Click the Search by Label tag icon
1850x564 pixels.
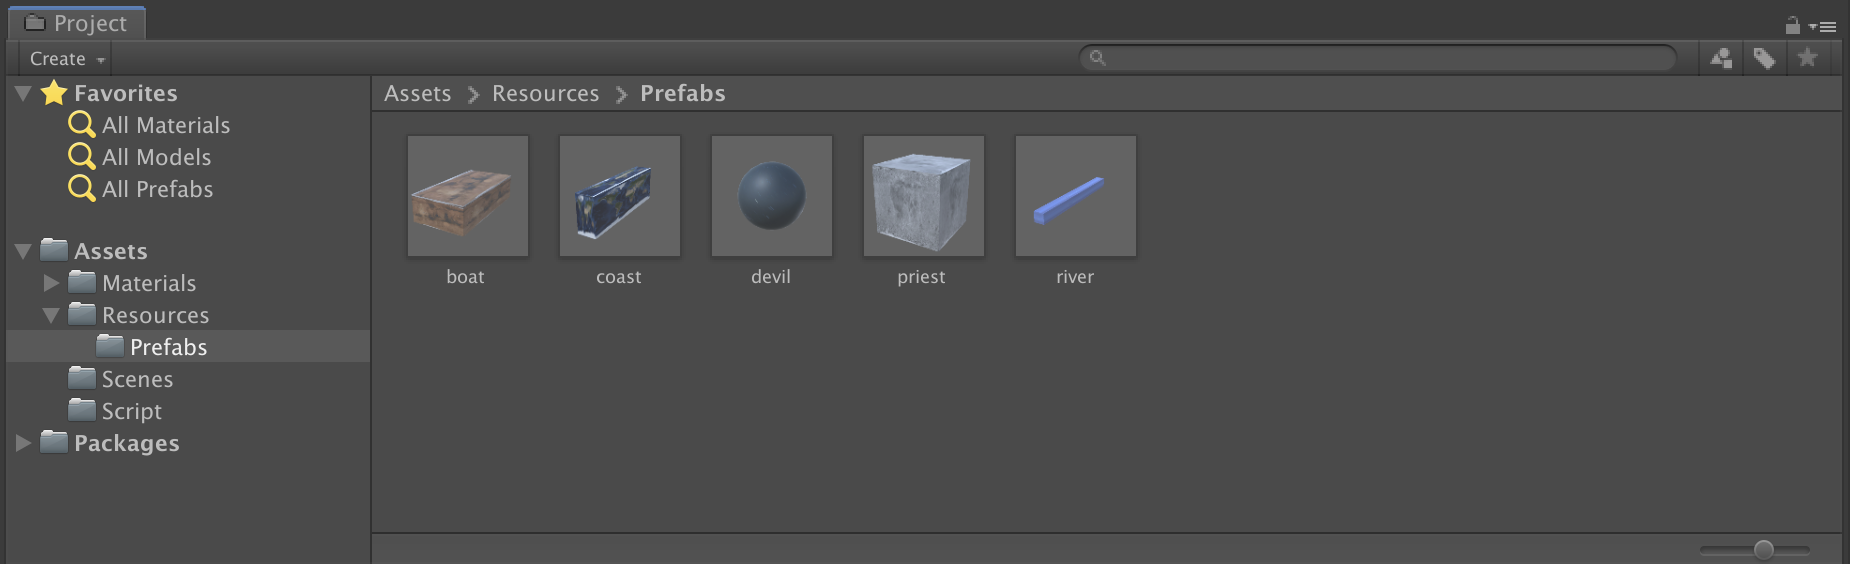pos(1764,58)
